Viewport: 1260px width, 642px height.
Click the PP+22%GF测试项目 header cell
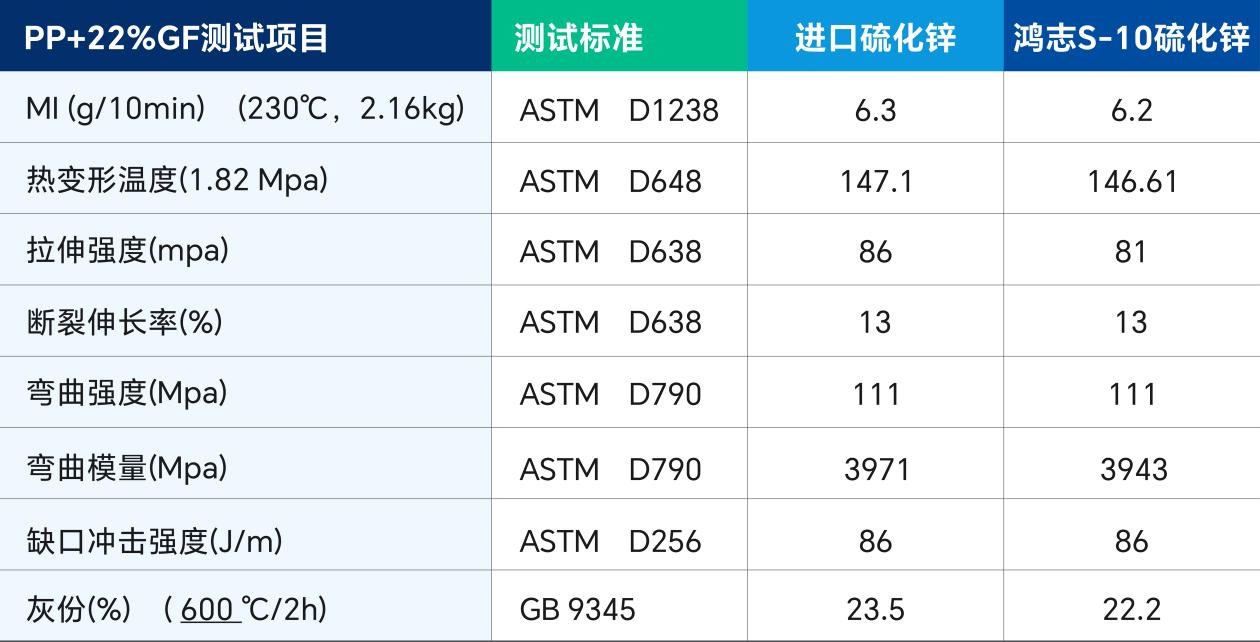tap(177, 38)
